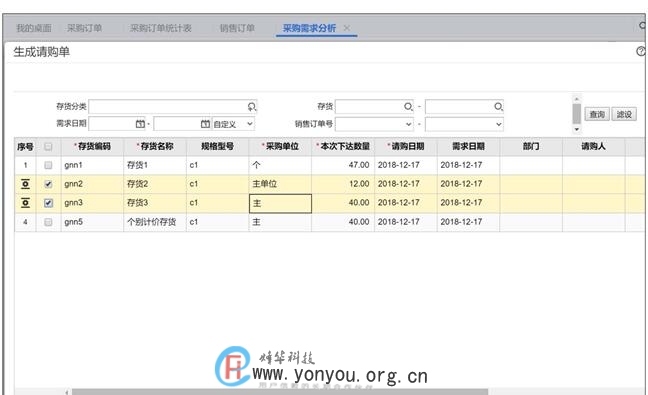Click the 请购人 column header
Image resolution: width=648 pixels, height=395 pixels.
click(x=593, y=146)
